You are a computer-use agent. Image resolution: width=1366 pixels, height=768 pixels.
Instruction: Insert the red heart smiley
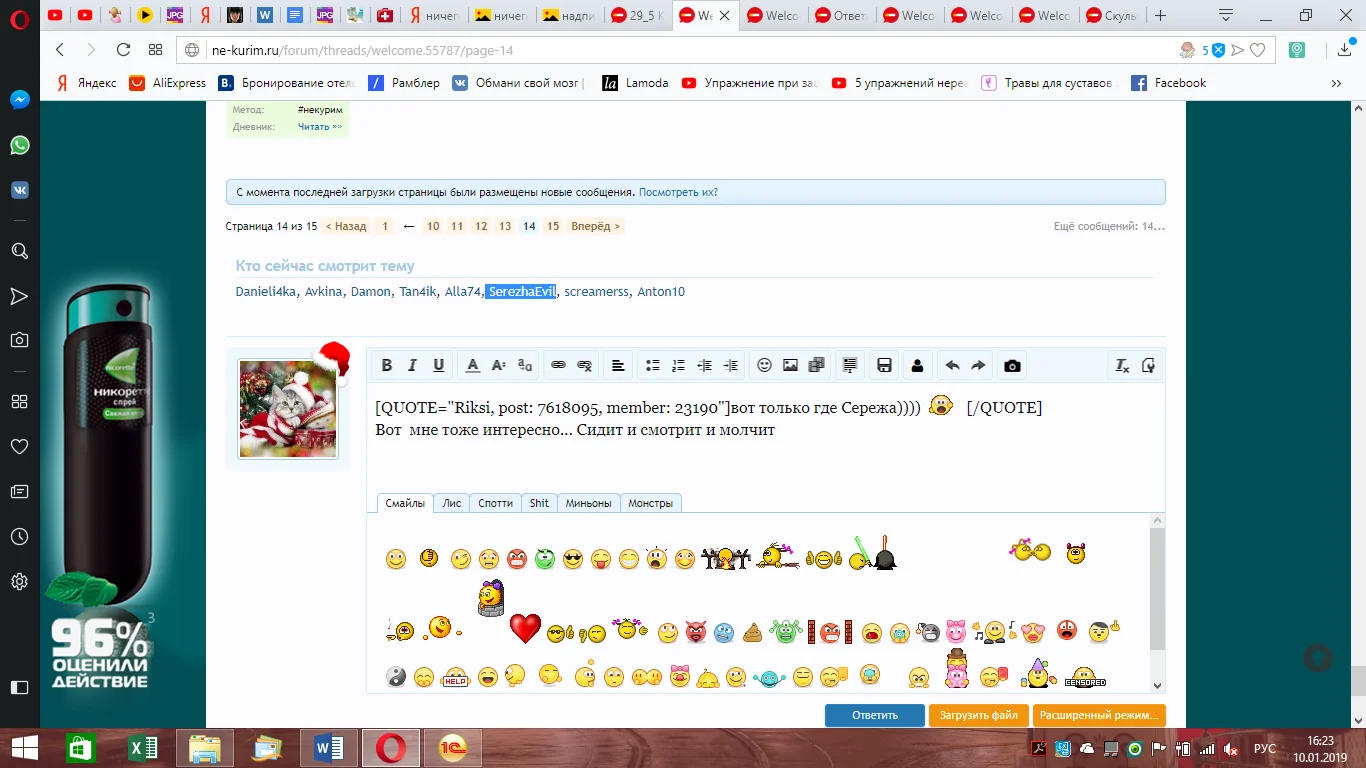(x=525, y=629)
